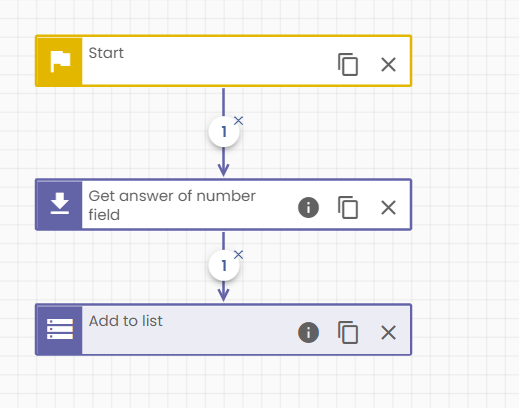This screenshot has height=408, width=519.
Task: Remove connection leading into Add to list
Action: click(238, 255)
